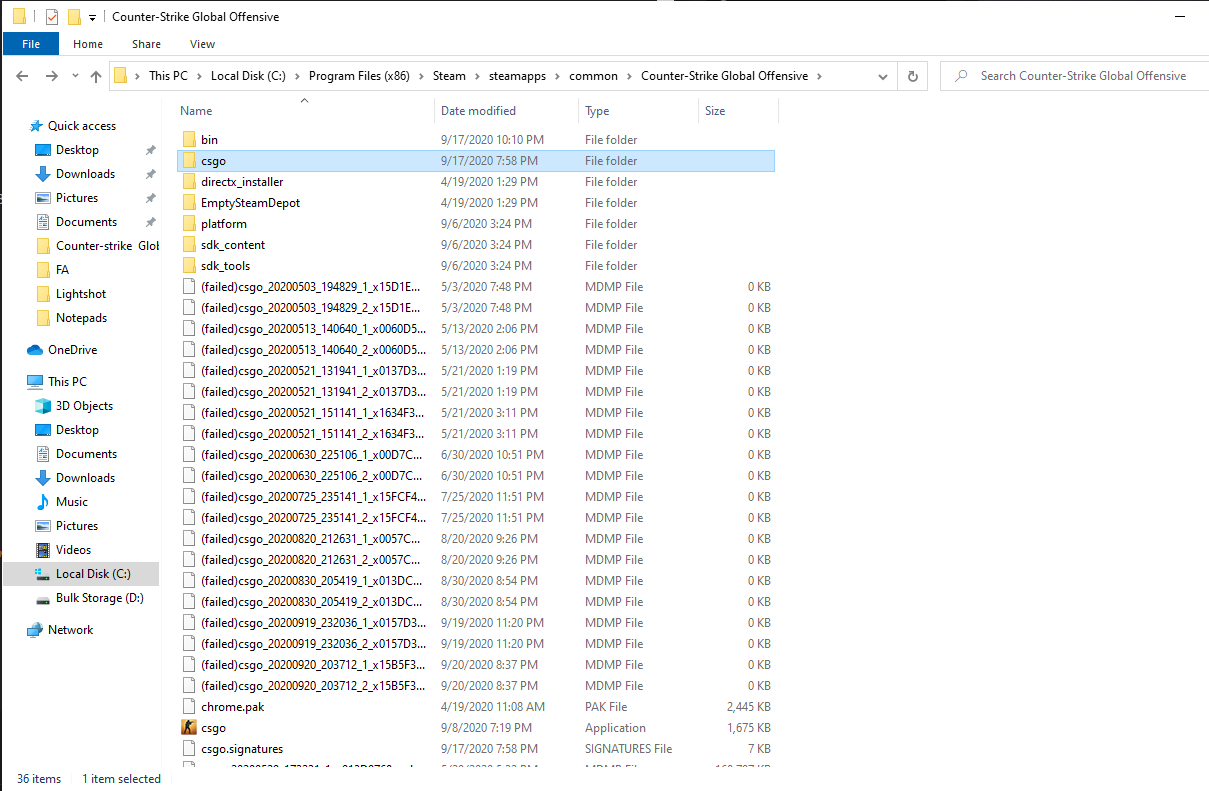Click the Back navigation arrow
The image size is (1209, 791).
[x=23, y=76]
